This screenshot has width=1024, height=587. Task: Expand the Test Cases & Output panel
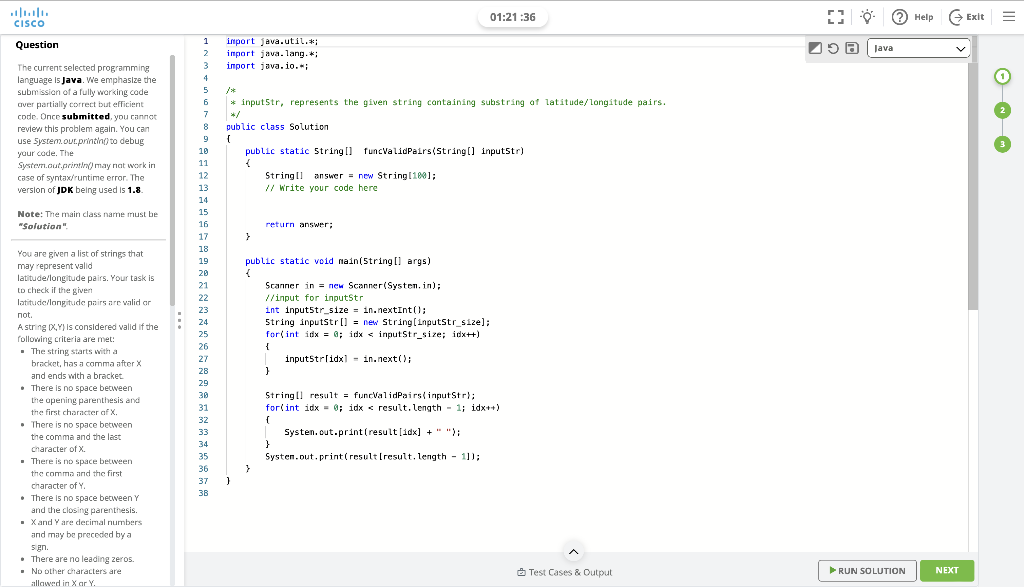point(573,551)
